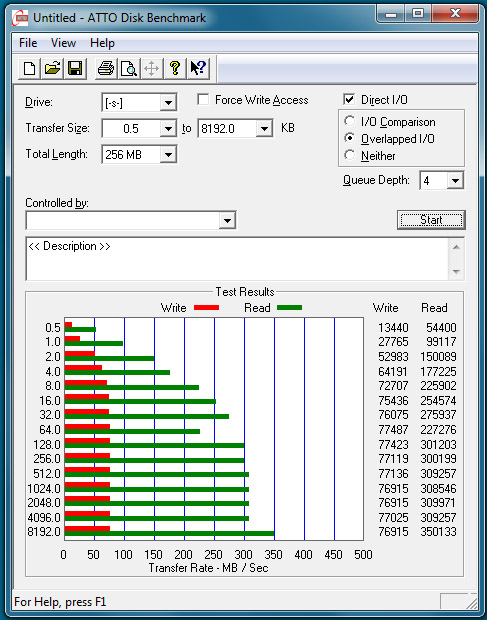Click the write value 52983

393,357
